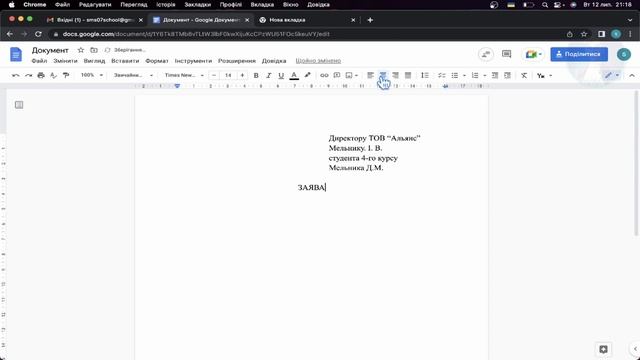Viewport: 640px width, 360px height.
Task: Star the document next to title
Action: [81, 50]
